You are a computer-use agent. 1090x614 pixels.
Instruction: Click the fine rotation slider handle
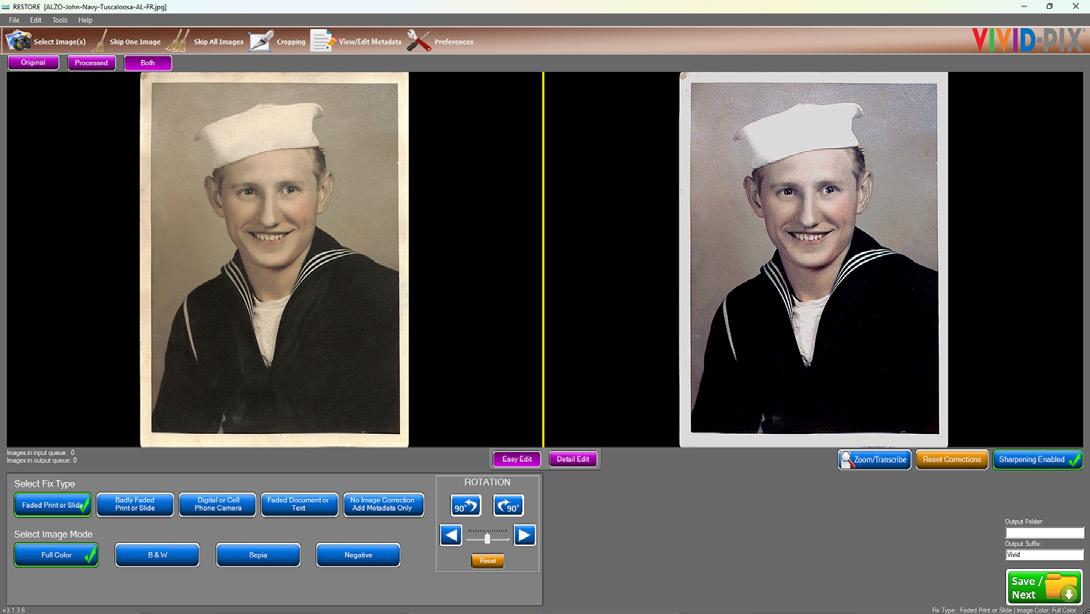[x=487, y=538]
